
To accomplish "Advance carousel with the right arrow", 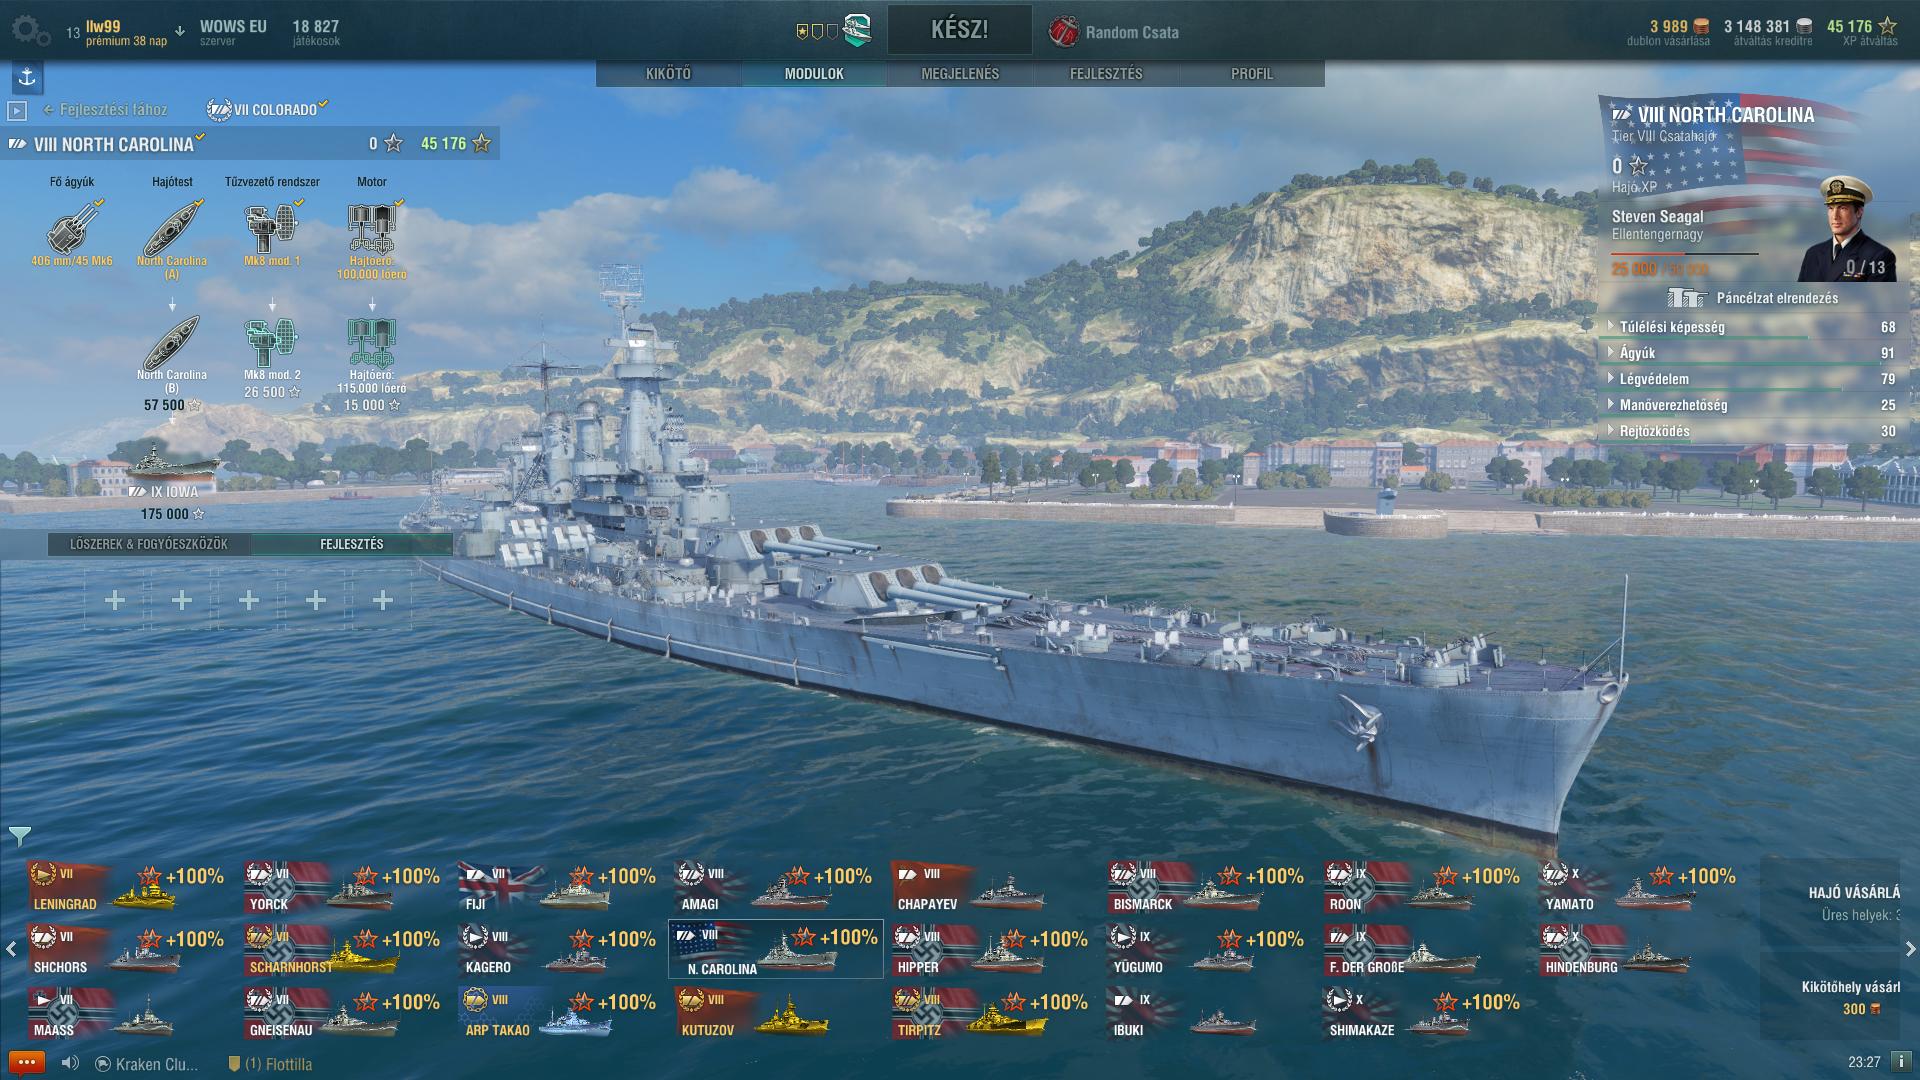I will pos(1910,948).
